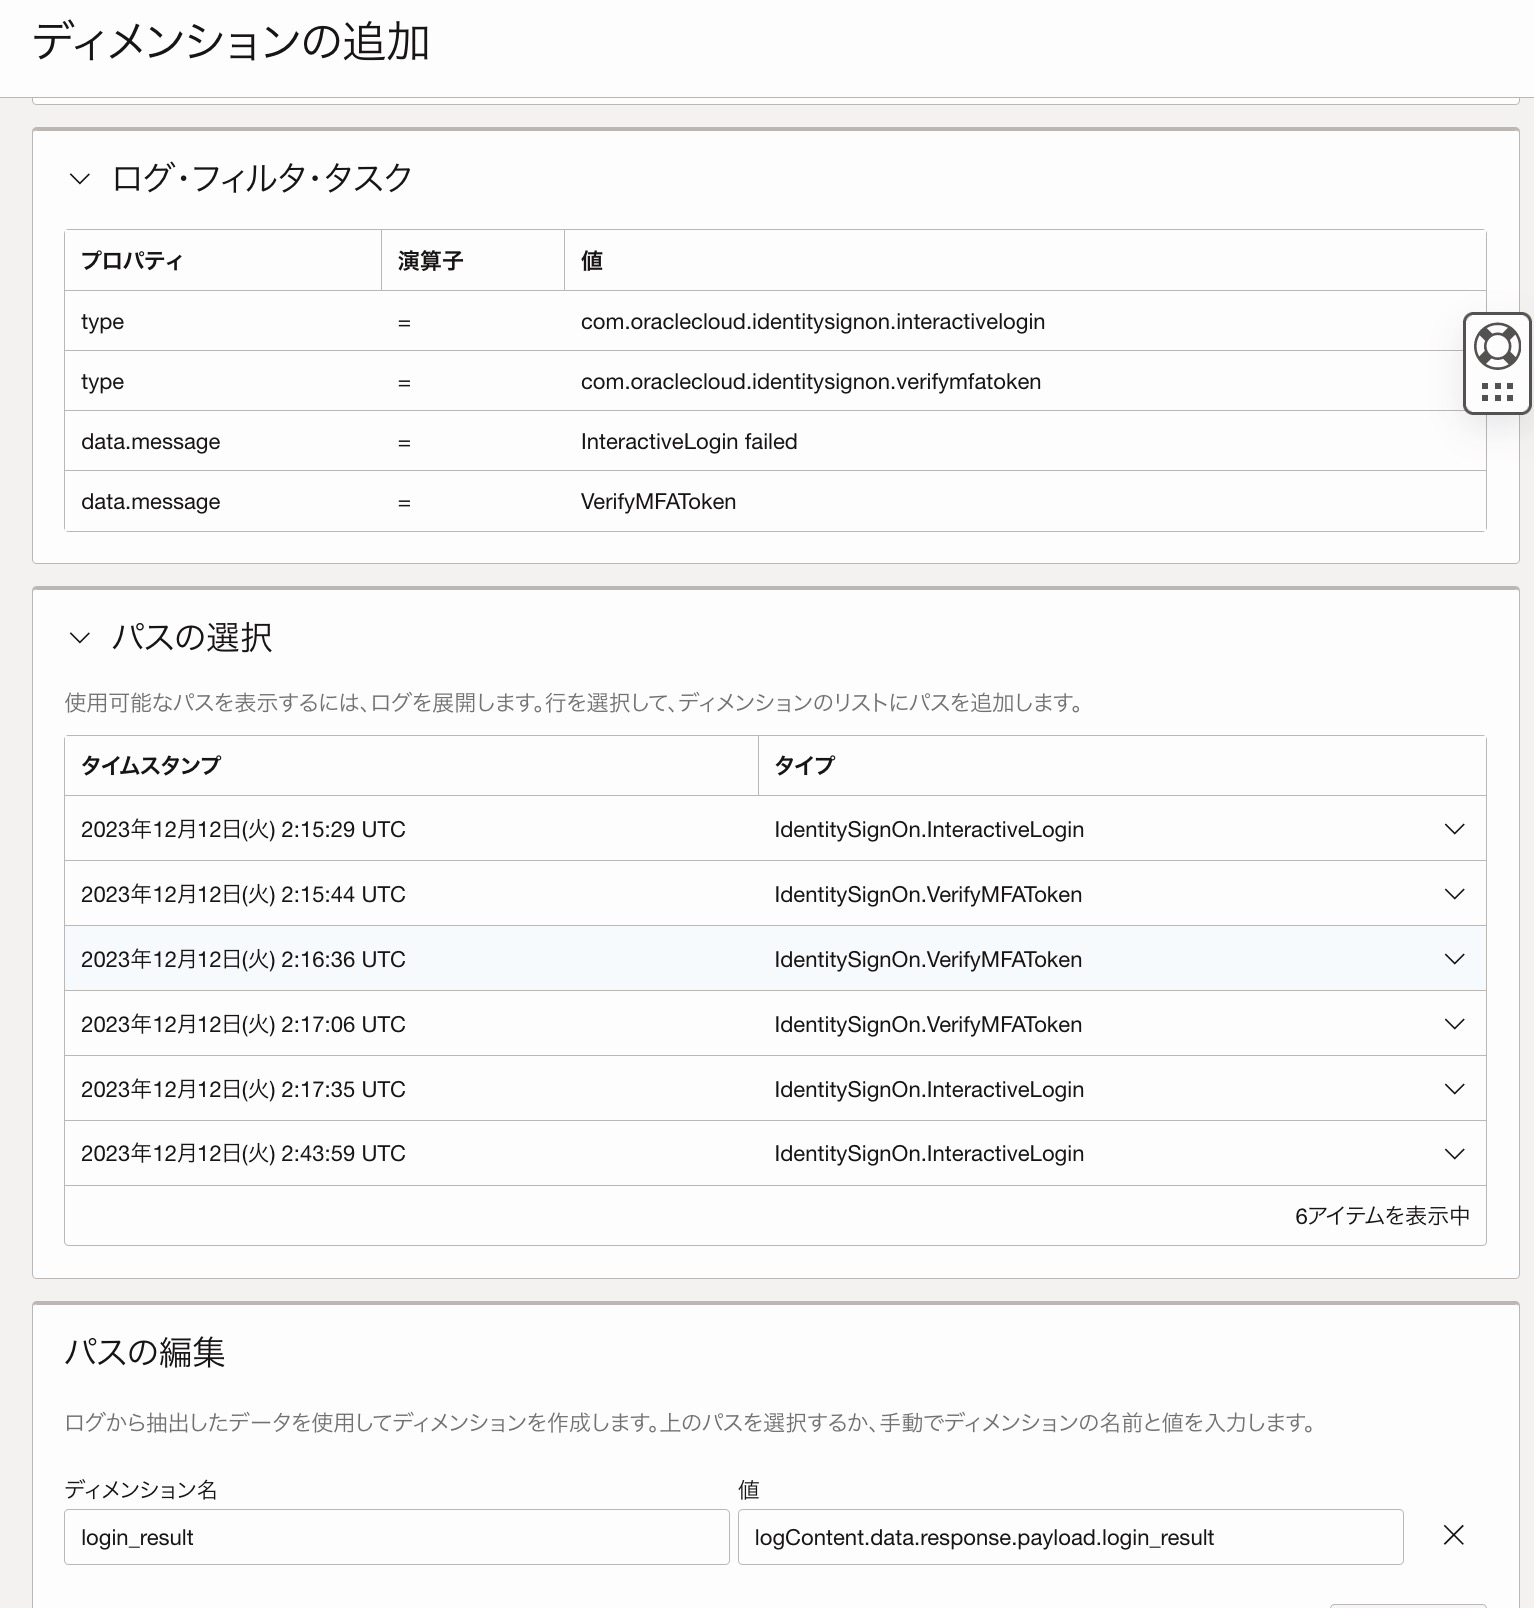This screenshot has width=1534, height=1608.
Task: Expand the 2:15:44 UTC VerifyMFAToken log row
Action: 1454,894
